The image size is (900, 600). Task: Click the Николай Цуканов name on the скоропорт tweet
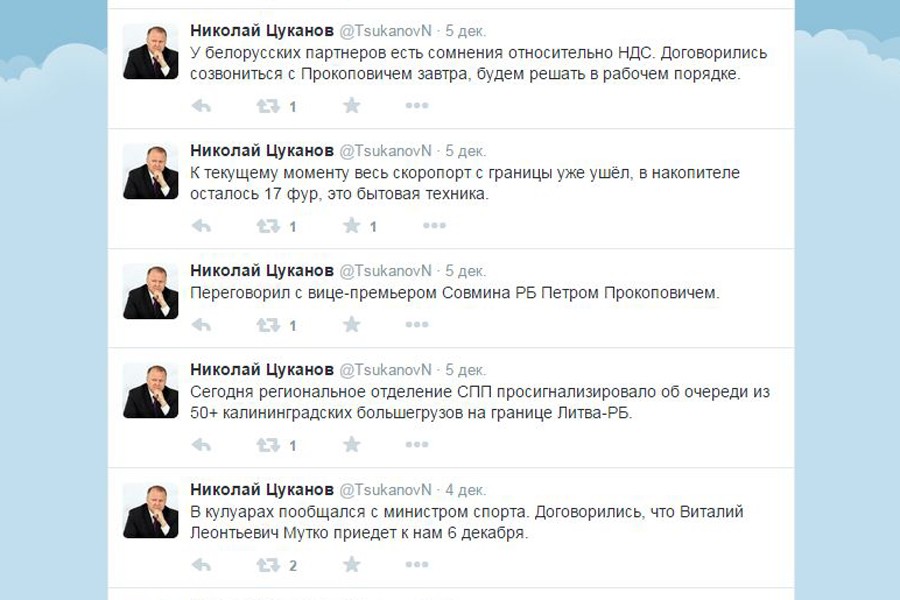click(x=262, y=151)
